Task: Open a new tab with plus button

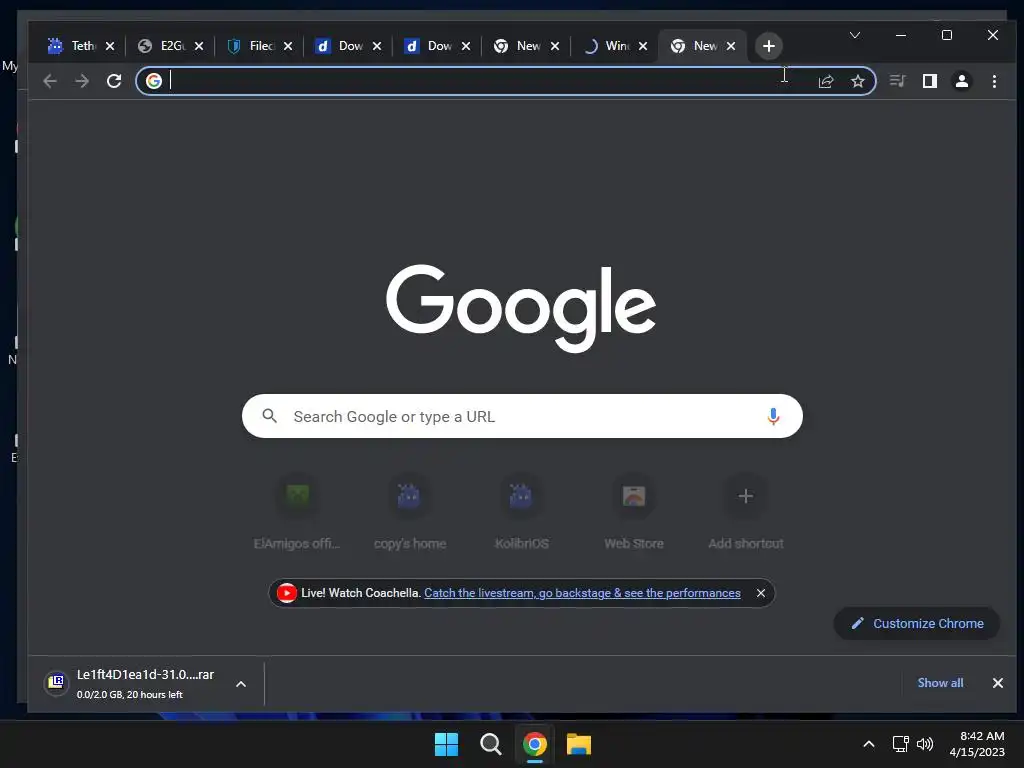Action: (x=769, y=46)
